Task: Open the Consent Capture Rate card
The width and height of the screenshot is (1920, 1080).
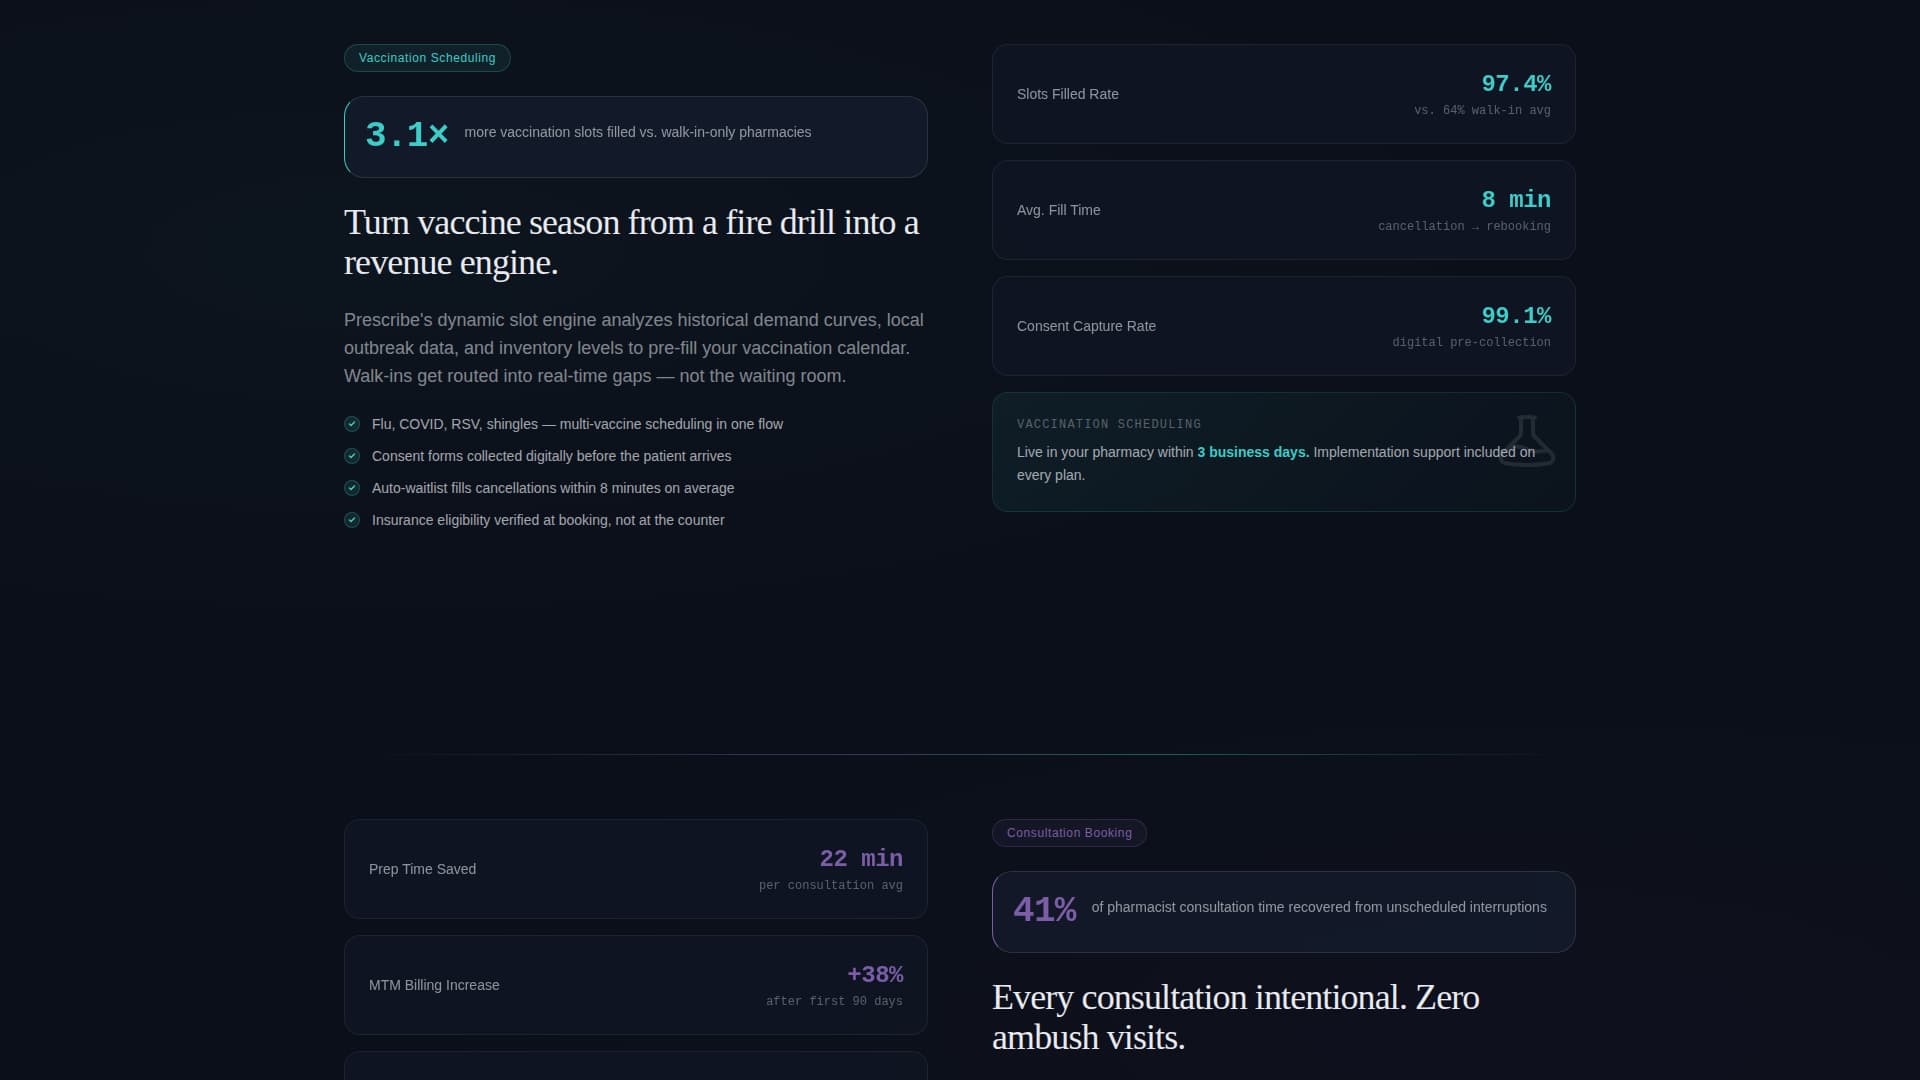Action: point(1283,326)
